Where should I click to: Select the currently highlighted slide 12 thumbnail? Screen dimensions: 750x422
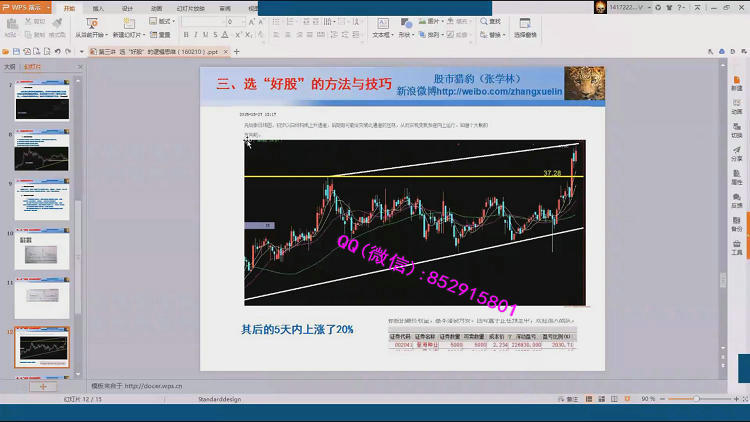point(42,346)
